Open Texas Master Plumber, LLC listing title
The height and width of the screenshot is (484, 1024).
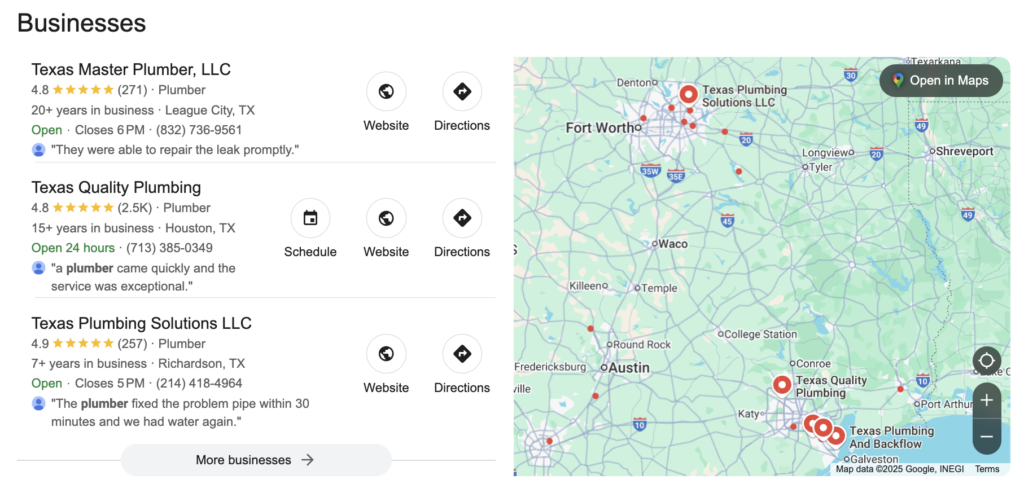(x=131, y=69)
